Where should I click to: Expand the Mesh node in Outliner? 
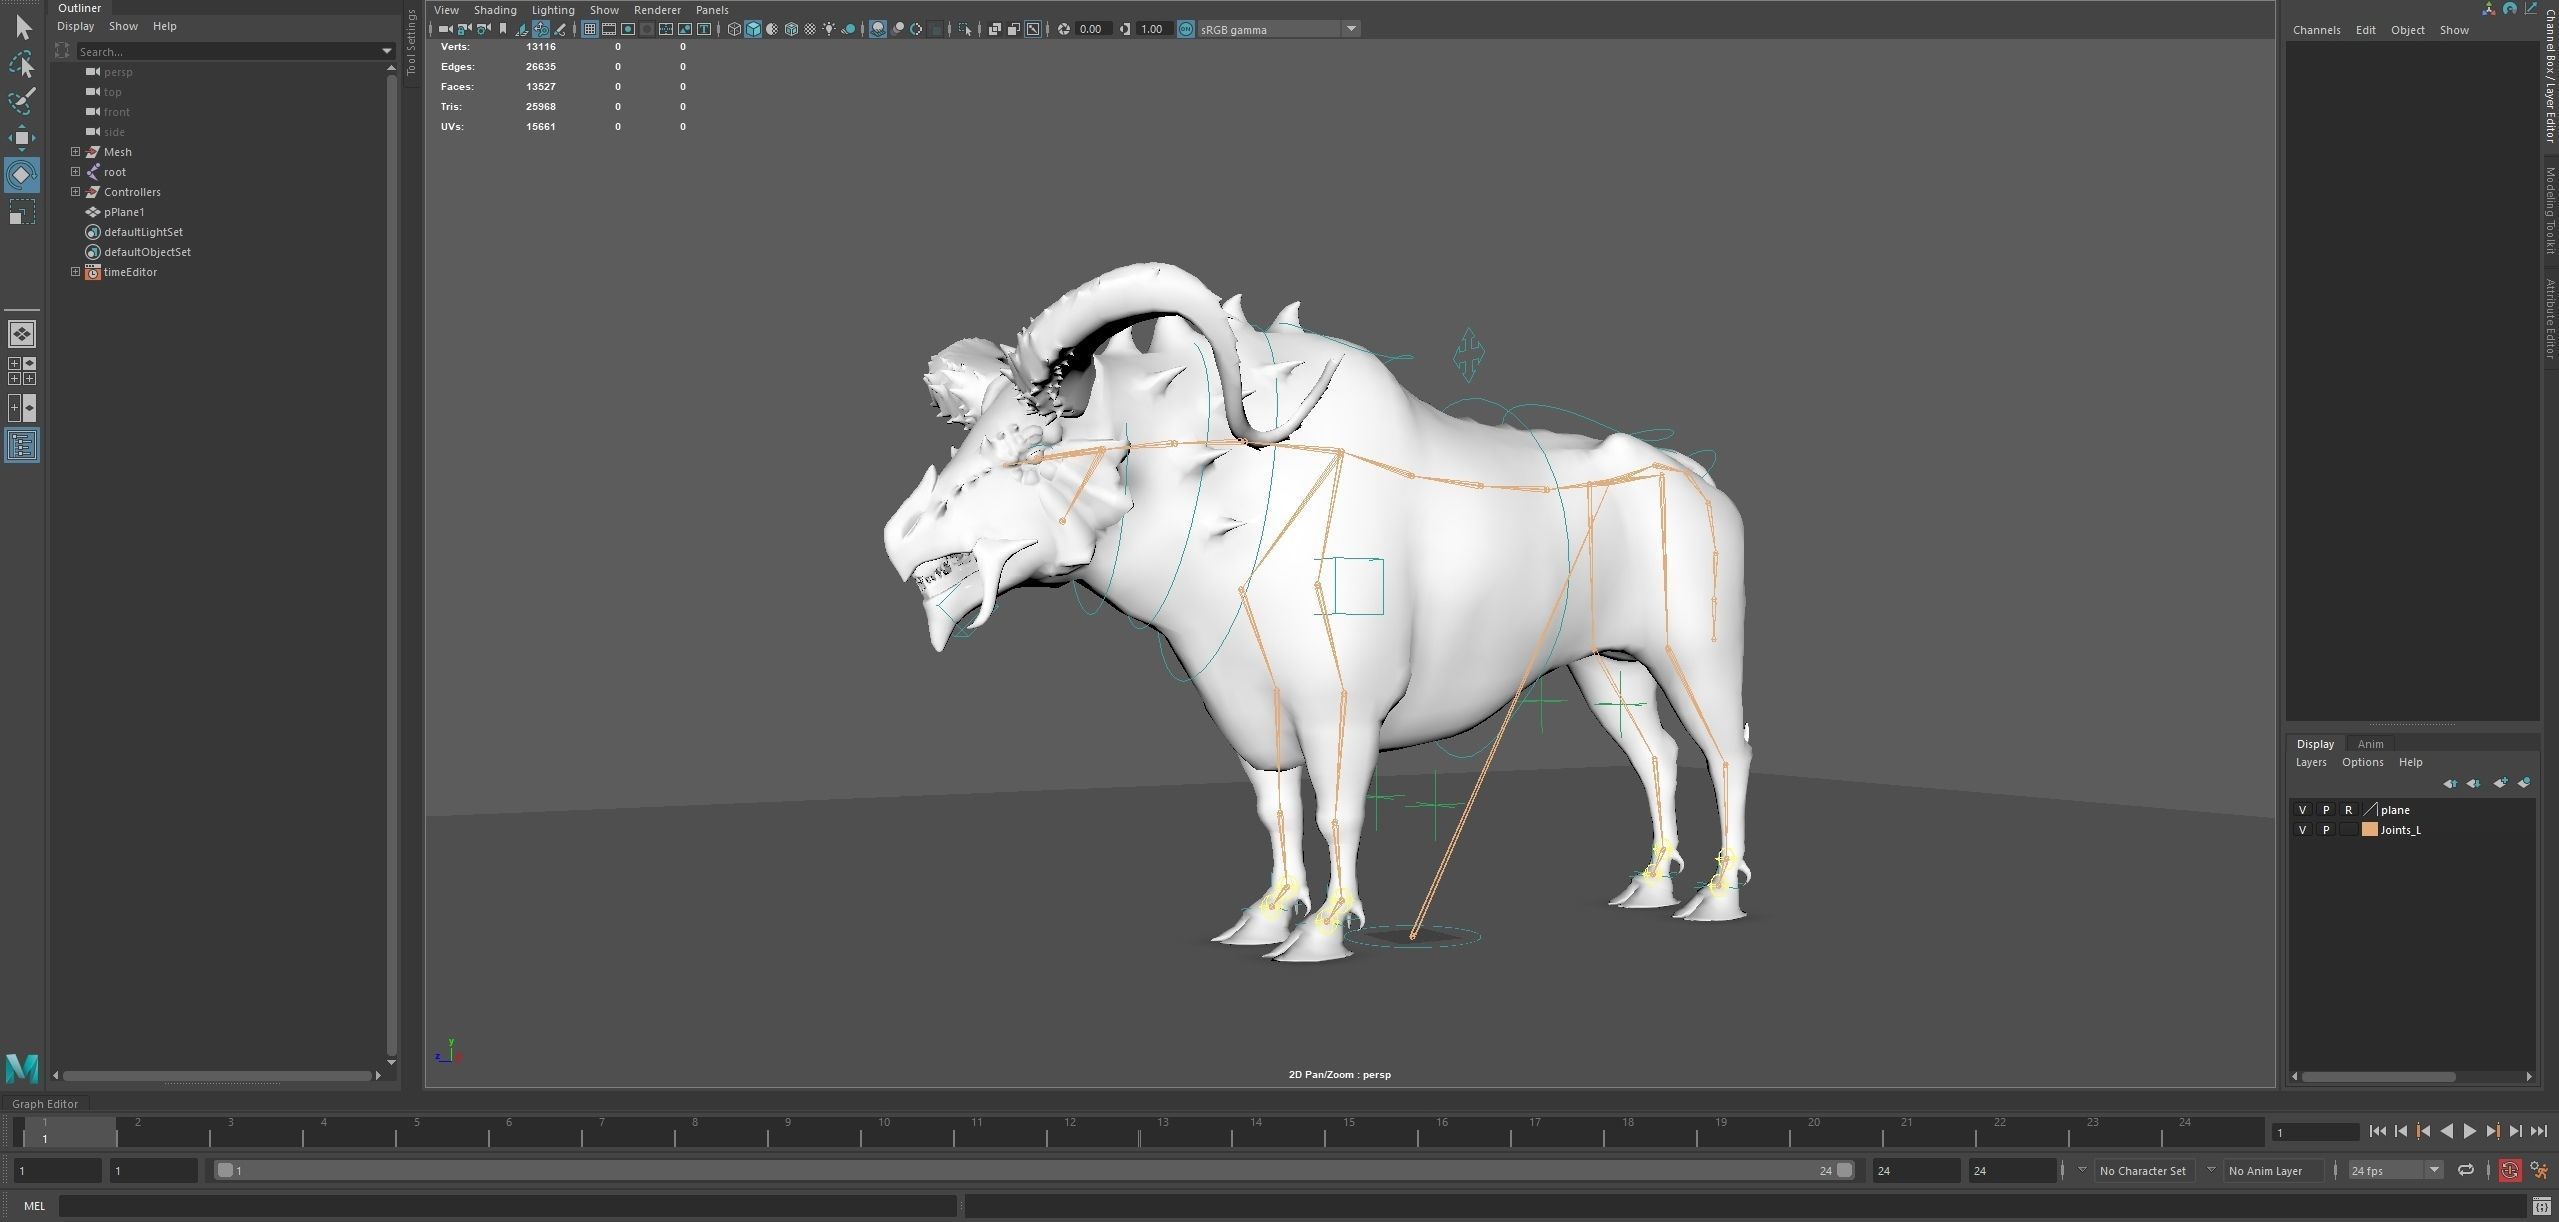pyautogui.click(x=75, y=152)
